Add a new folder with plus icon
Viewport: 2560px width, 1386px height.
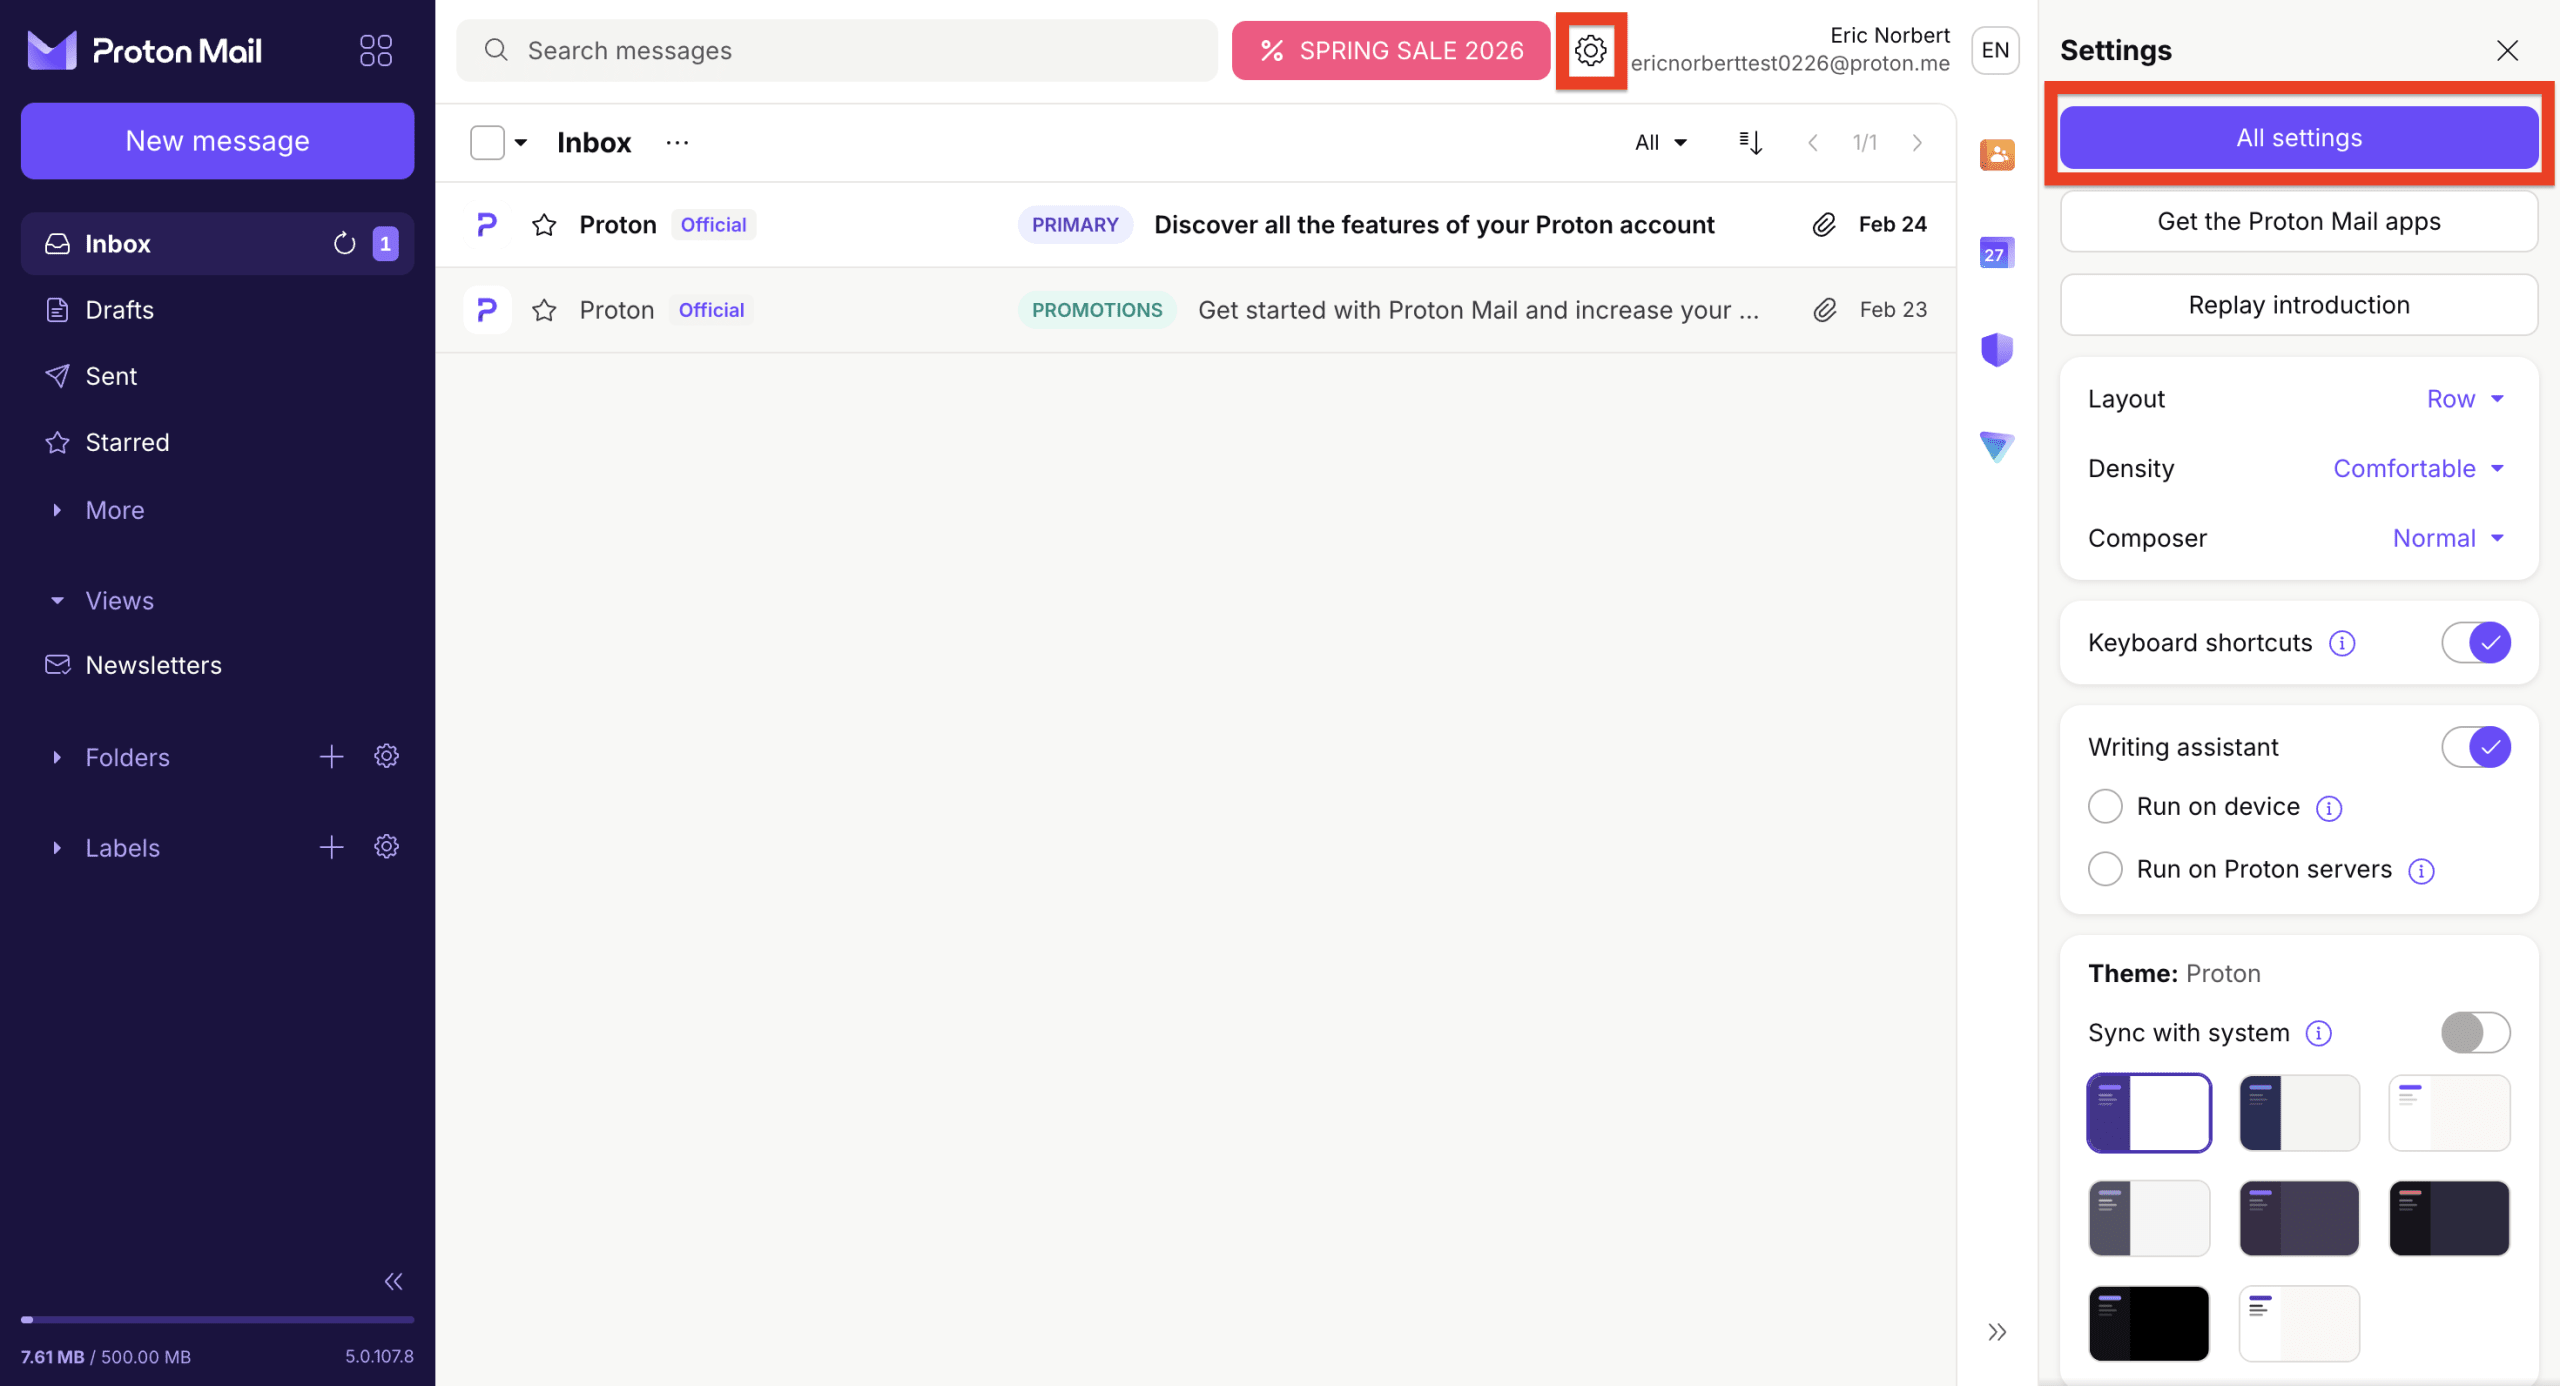pyautogui.click(x=331, y=757)
